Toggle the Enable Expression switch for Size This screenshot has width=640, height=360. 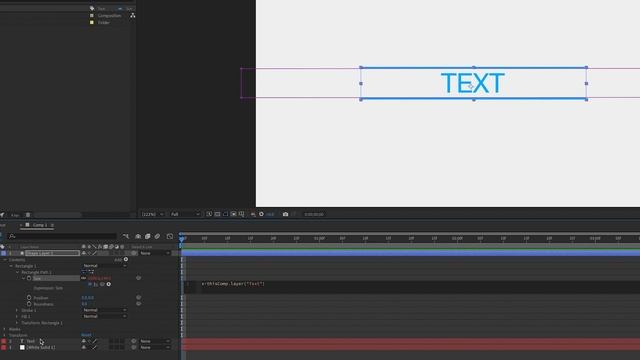click(90, 284)
